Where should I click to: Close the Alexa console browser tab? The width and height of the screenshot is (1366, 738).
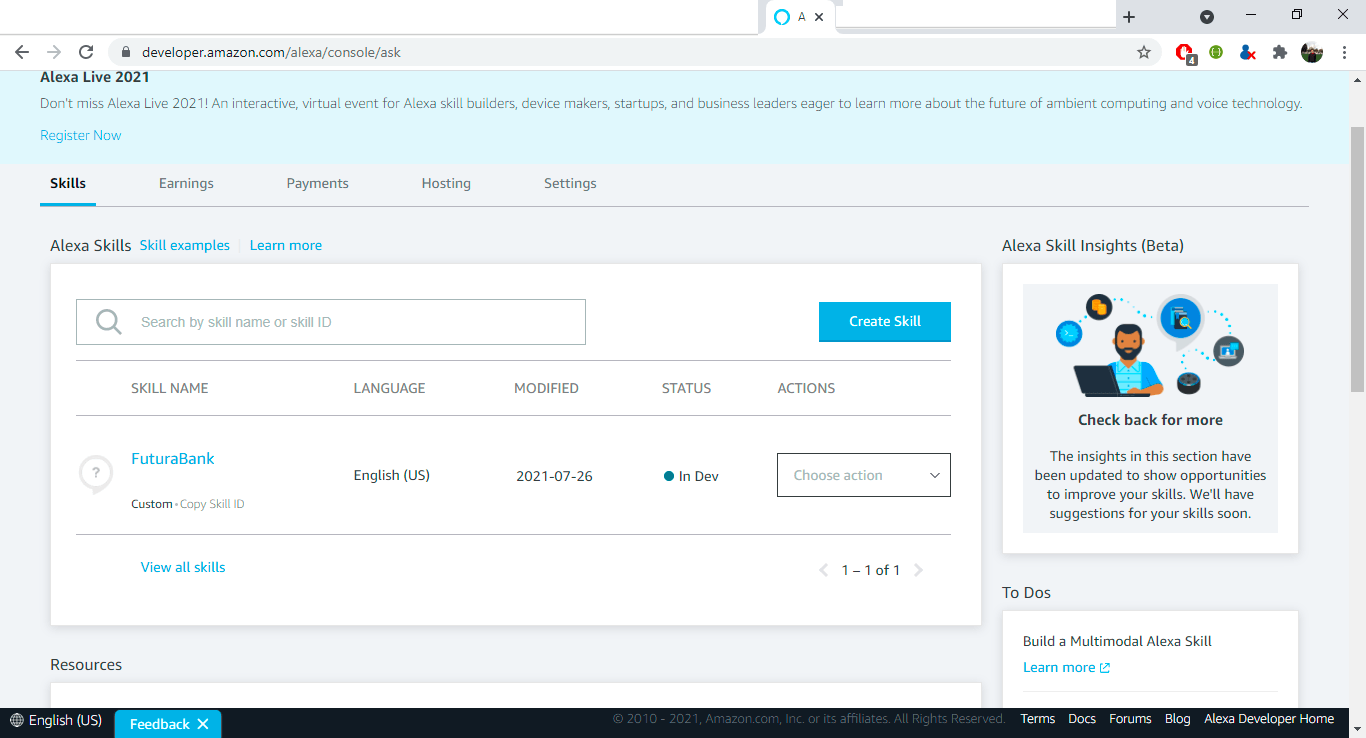[819, 17]
